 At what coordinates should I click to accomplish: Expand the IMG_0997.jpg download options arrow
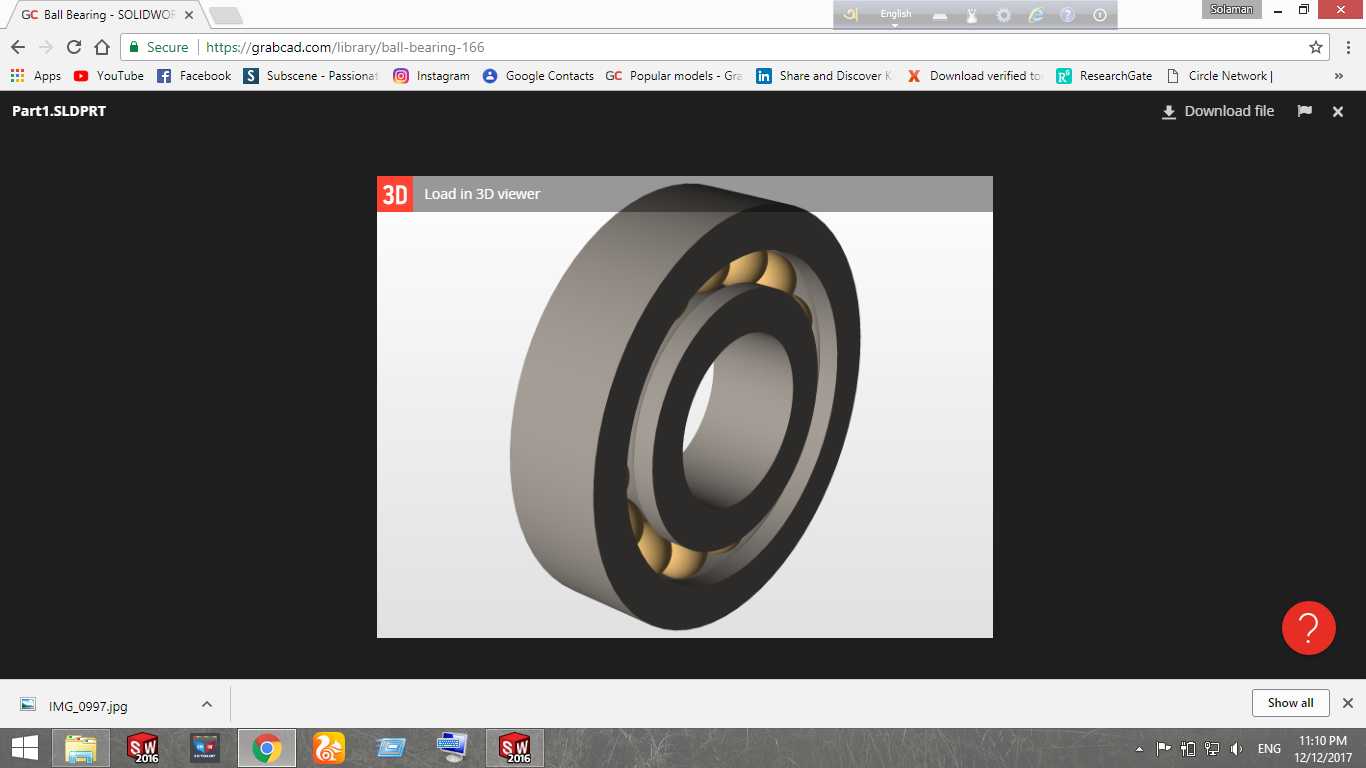(207, 704)
